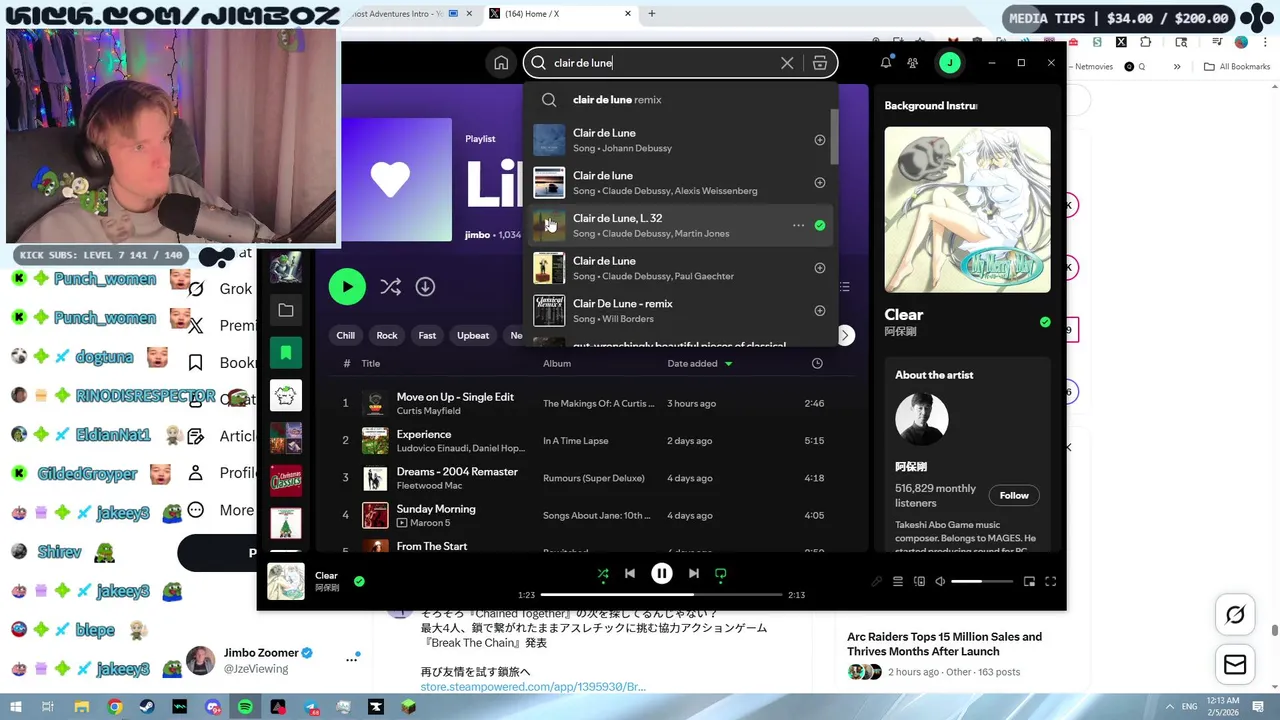Open Spotify Home via the house icon

(x=501, y=63)
